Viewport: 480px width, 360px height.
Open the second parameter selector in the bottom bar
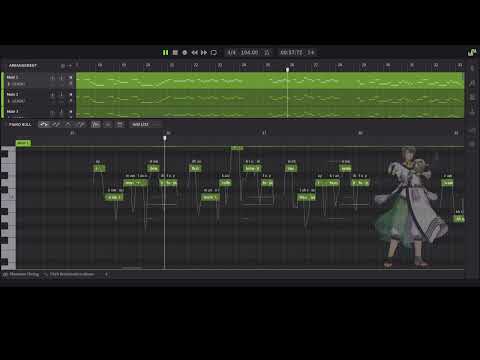pyautogui.click(x=69, y=274)
